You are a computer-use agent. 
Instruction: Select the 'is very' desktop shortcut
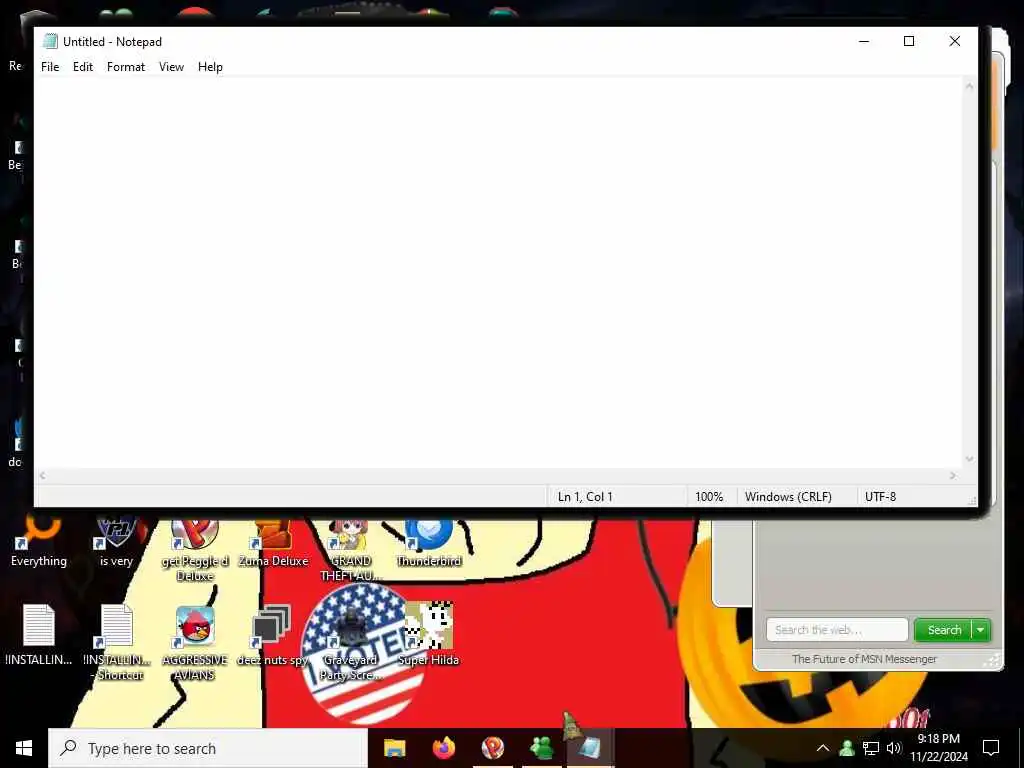[x=116, y=543]
